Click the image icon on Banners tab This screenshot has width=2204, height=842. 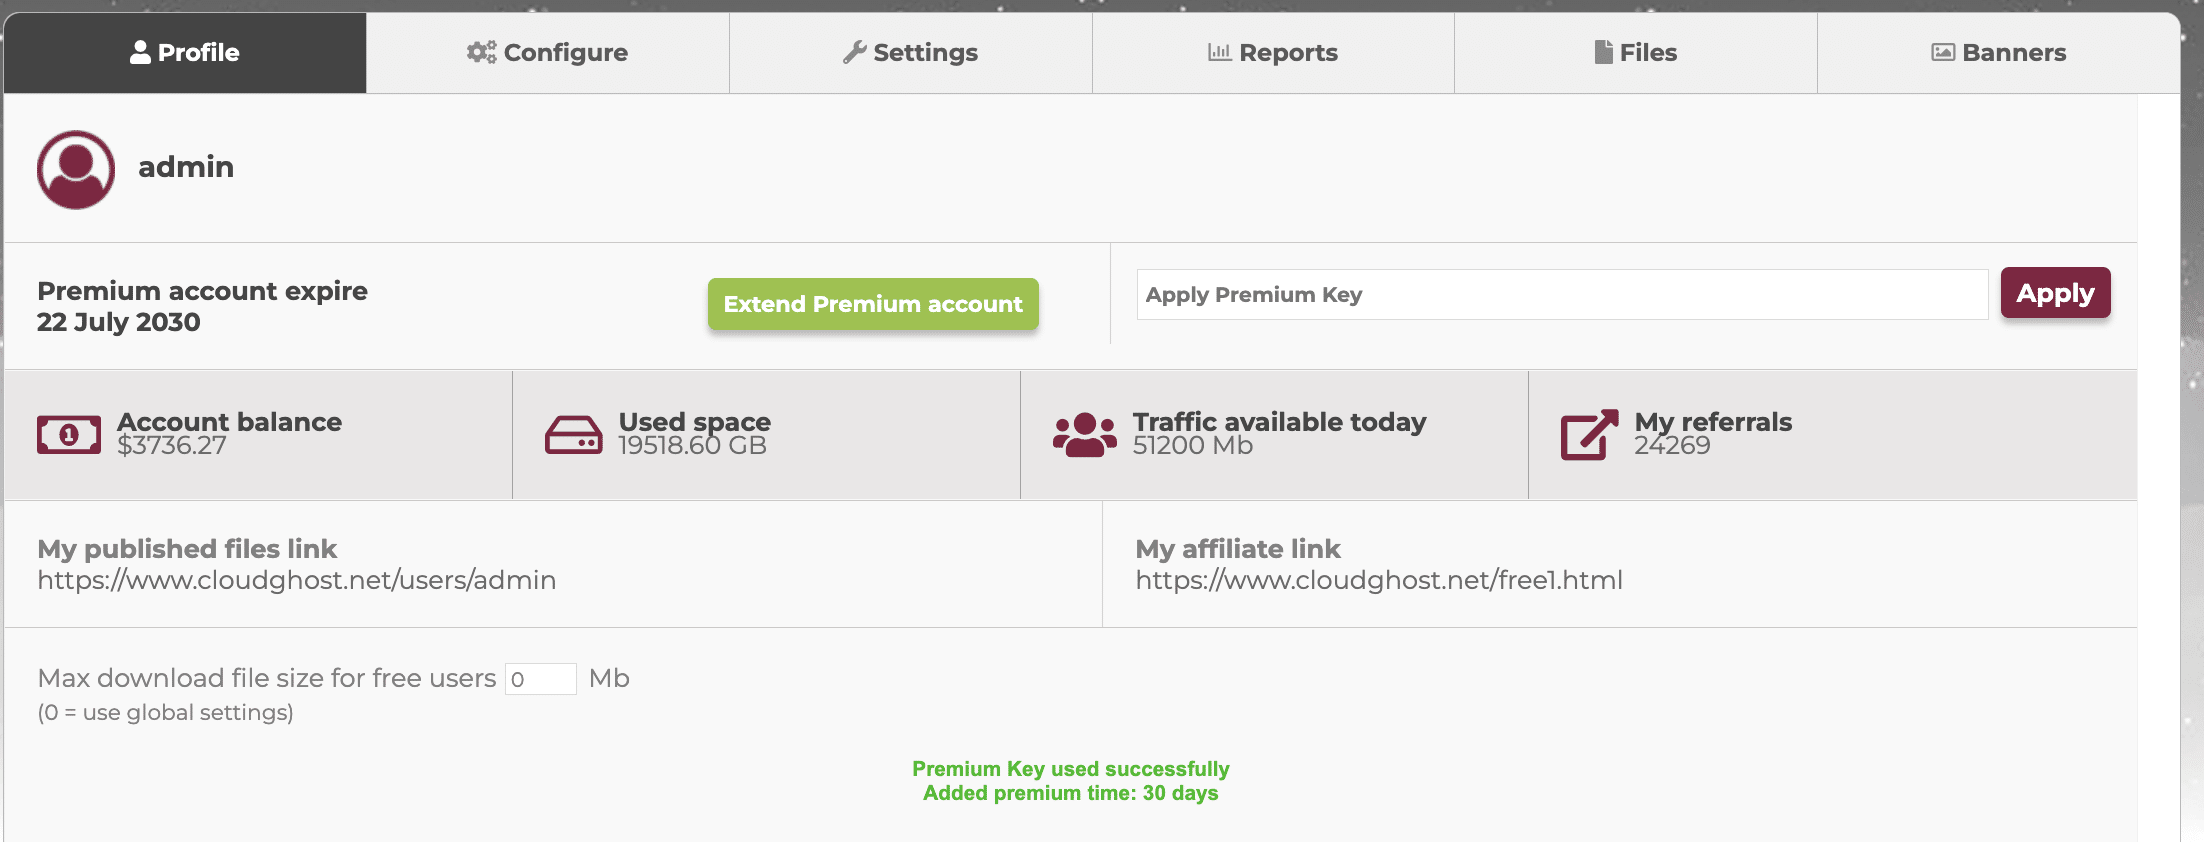click(1942, 52)
